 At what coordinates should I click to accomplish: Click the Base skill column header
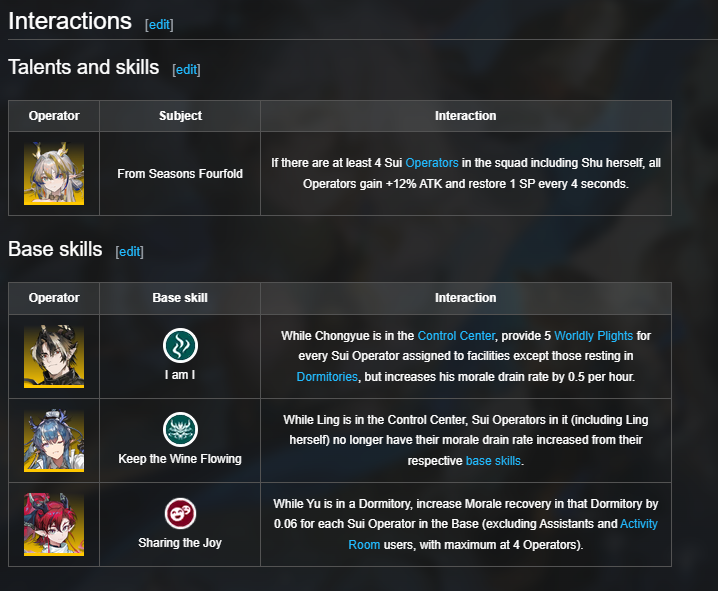coord(180,298)
